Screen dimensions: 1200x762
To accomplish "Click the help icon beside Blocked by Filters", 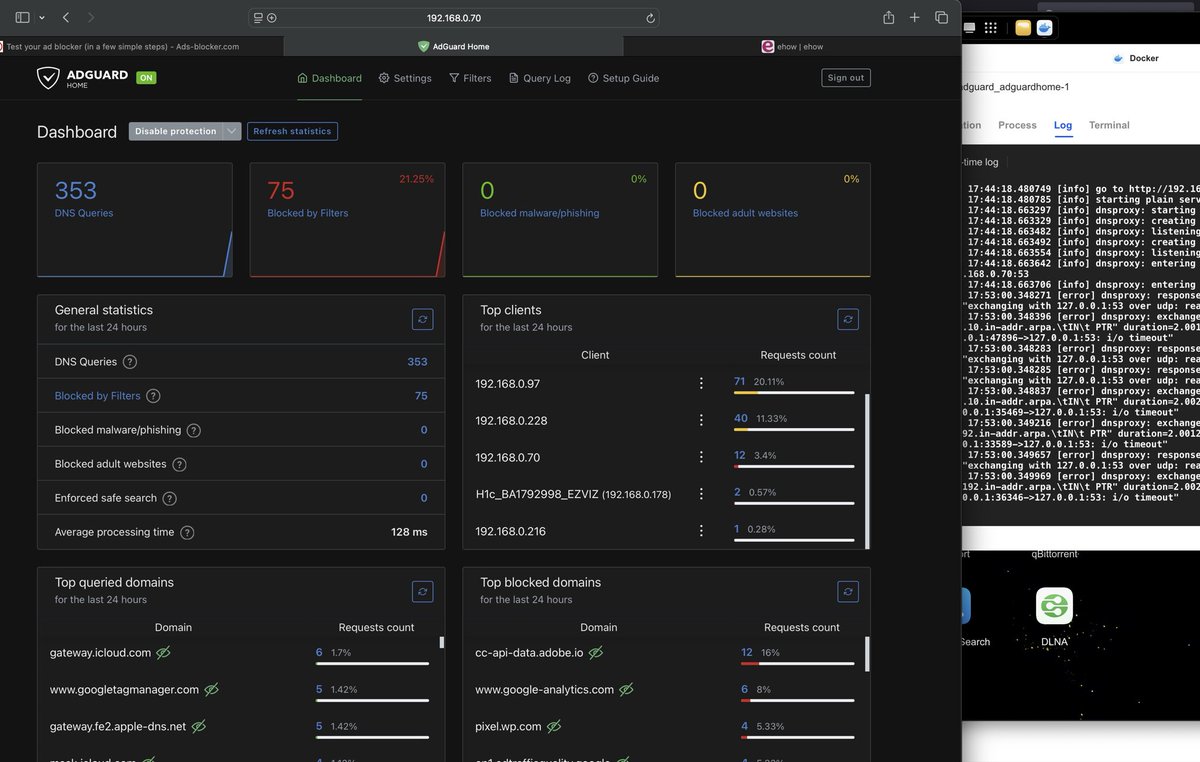I will 153,396.
